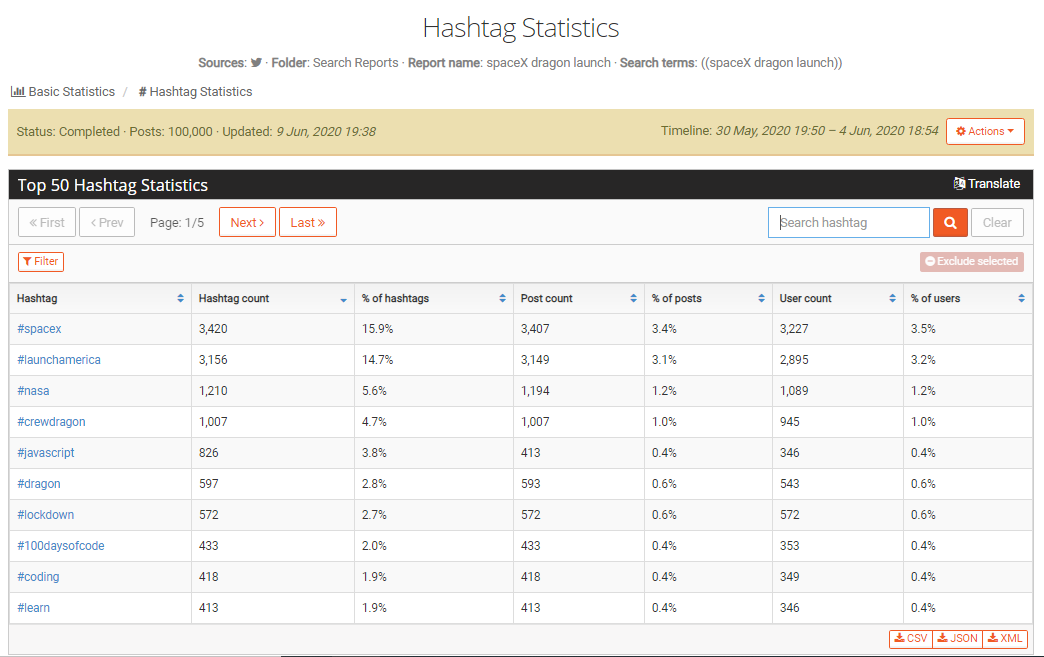Export table as XML
The image size is (1044, 657).
pos(1005,638)
